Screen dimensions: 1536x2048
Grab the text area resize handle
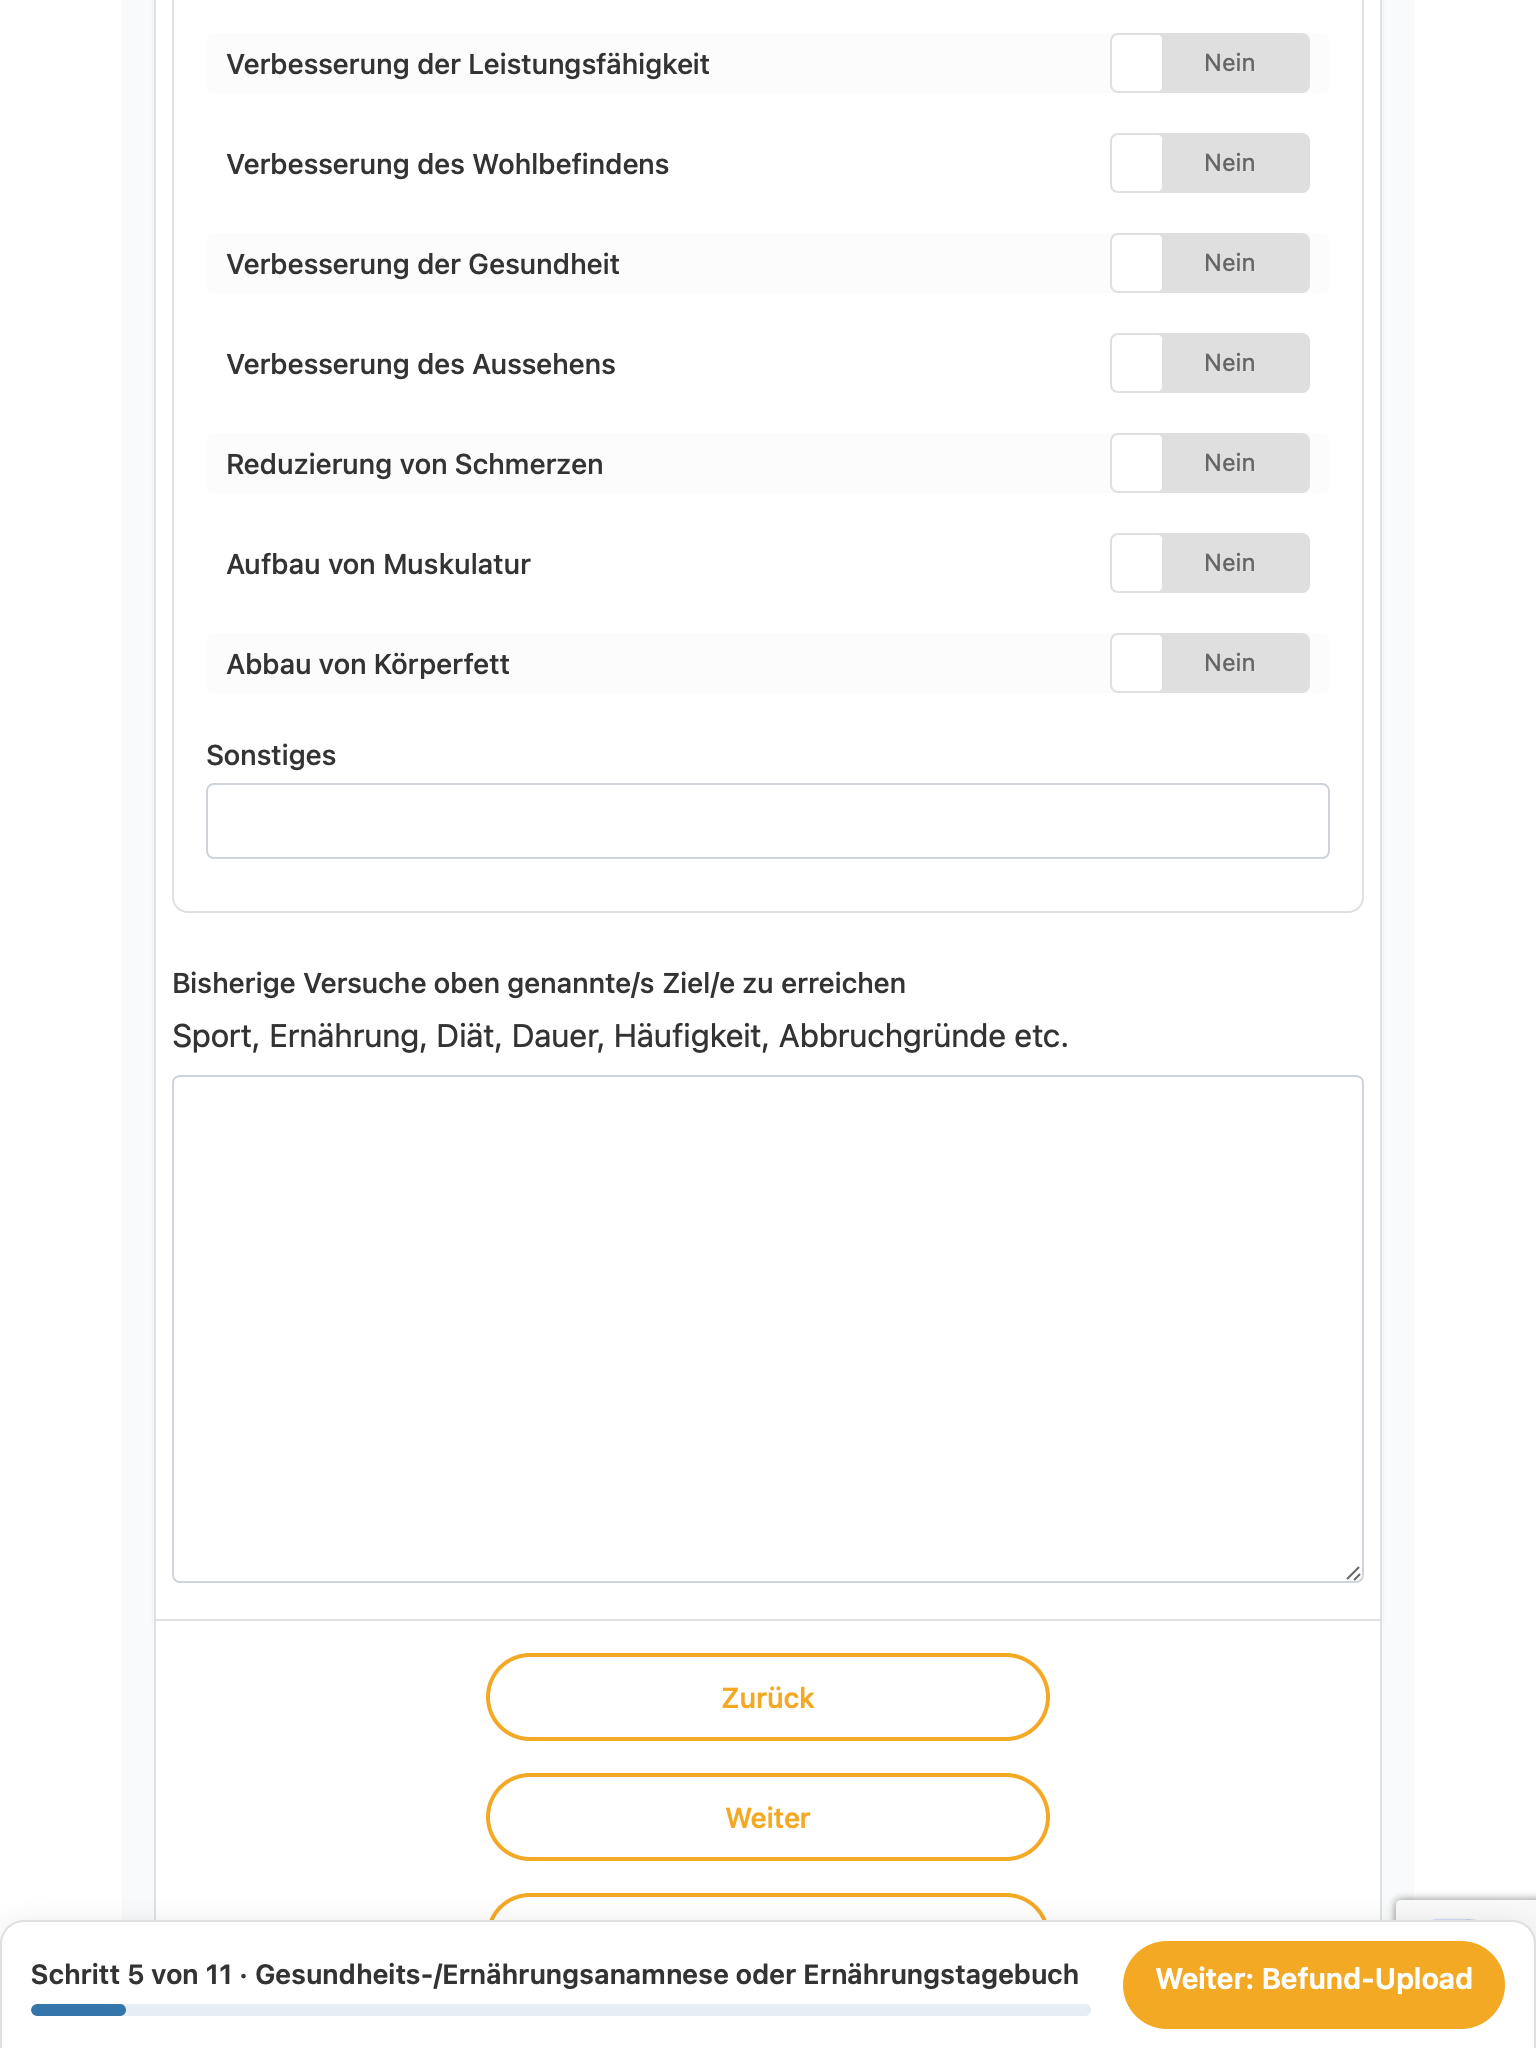point(1352,1572)
